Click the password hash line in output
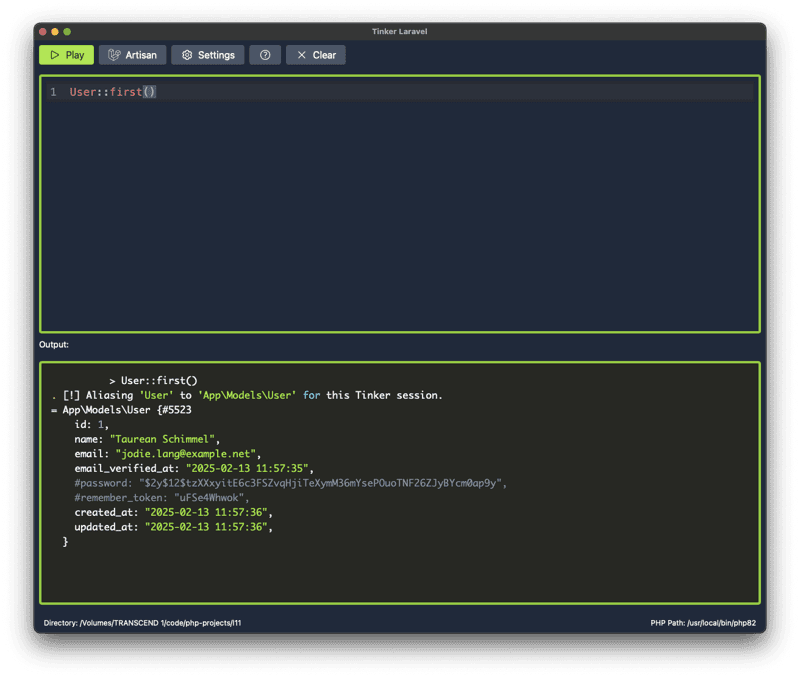Screen dimensions: 800x678 click(290, 483)
